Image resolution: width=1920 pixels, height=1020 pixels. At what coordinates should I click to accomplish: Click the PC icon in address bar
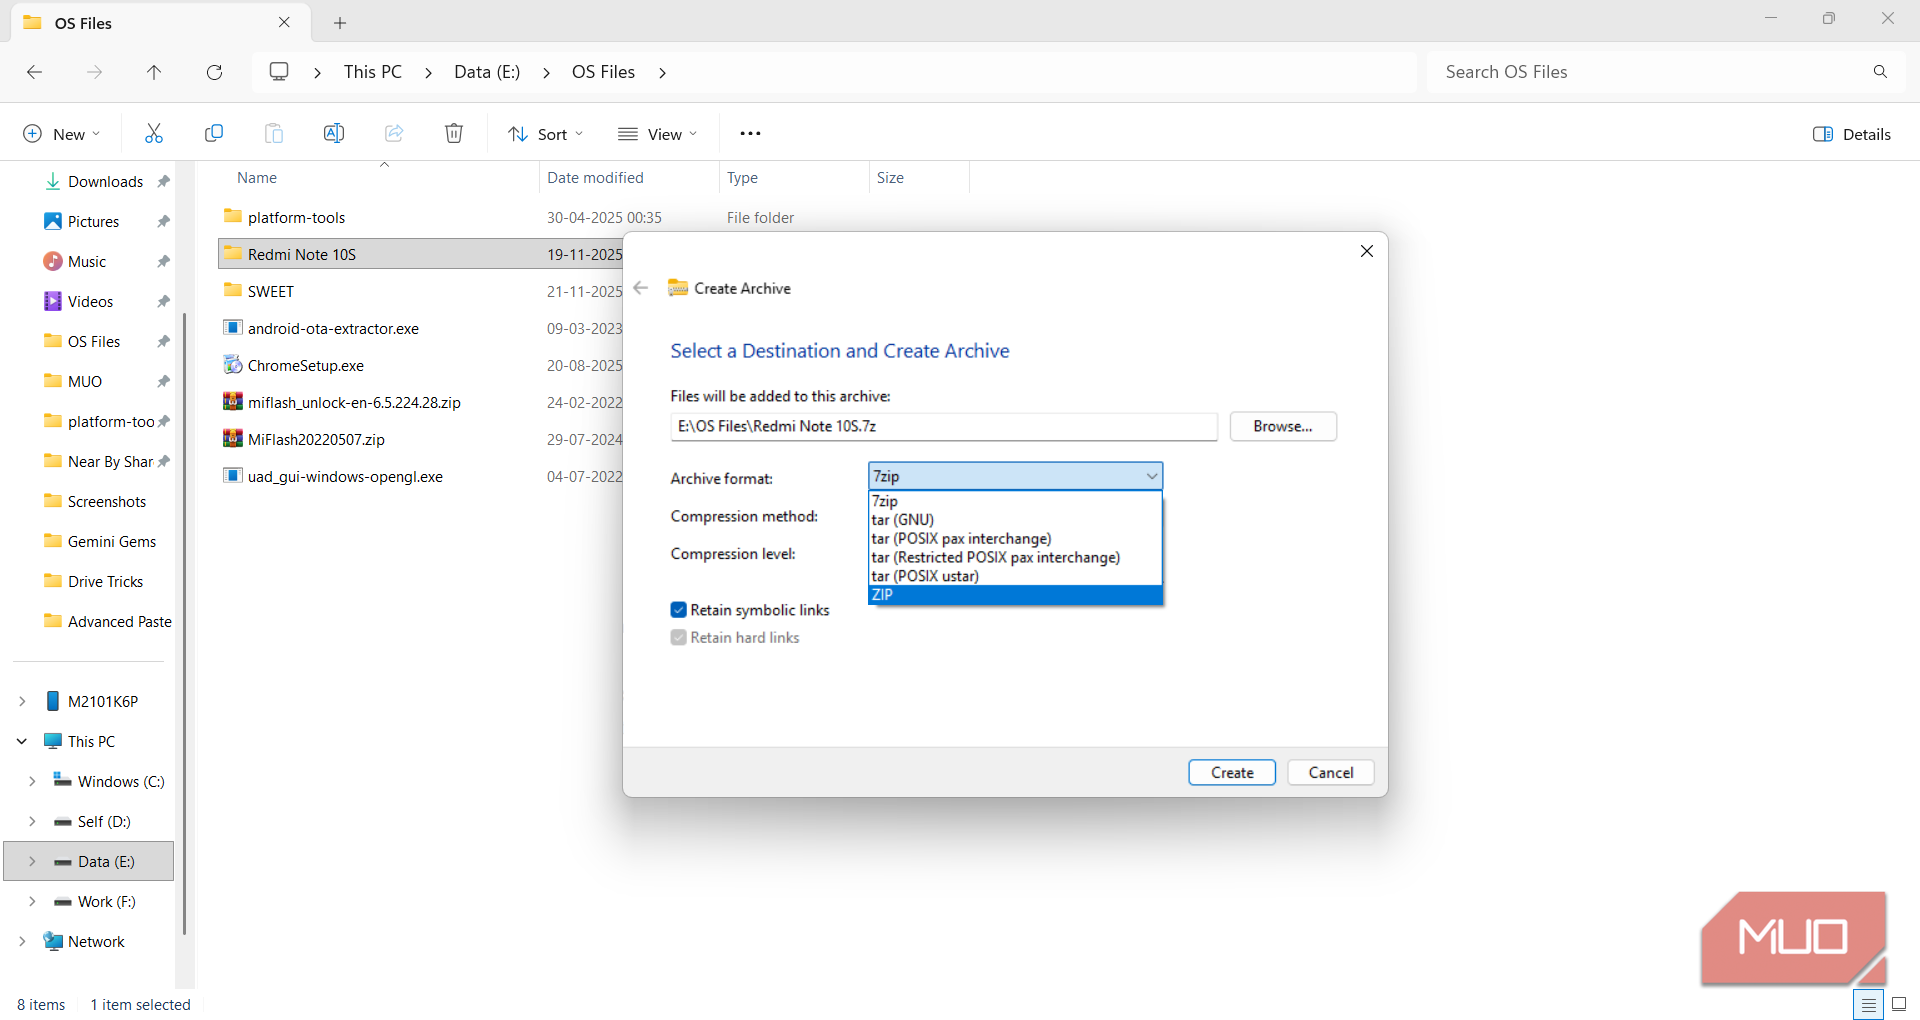(x=279, y=72)
